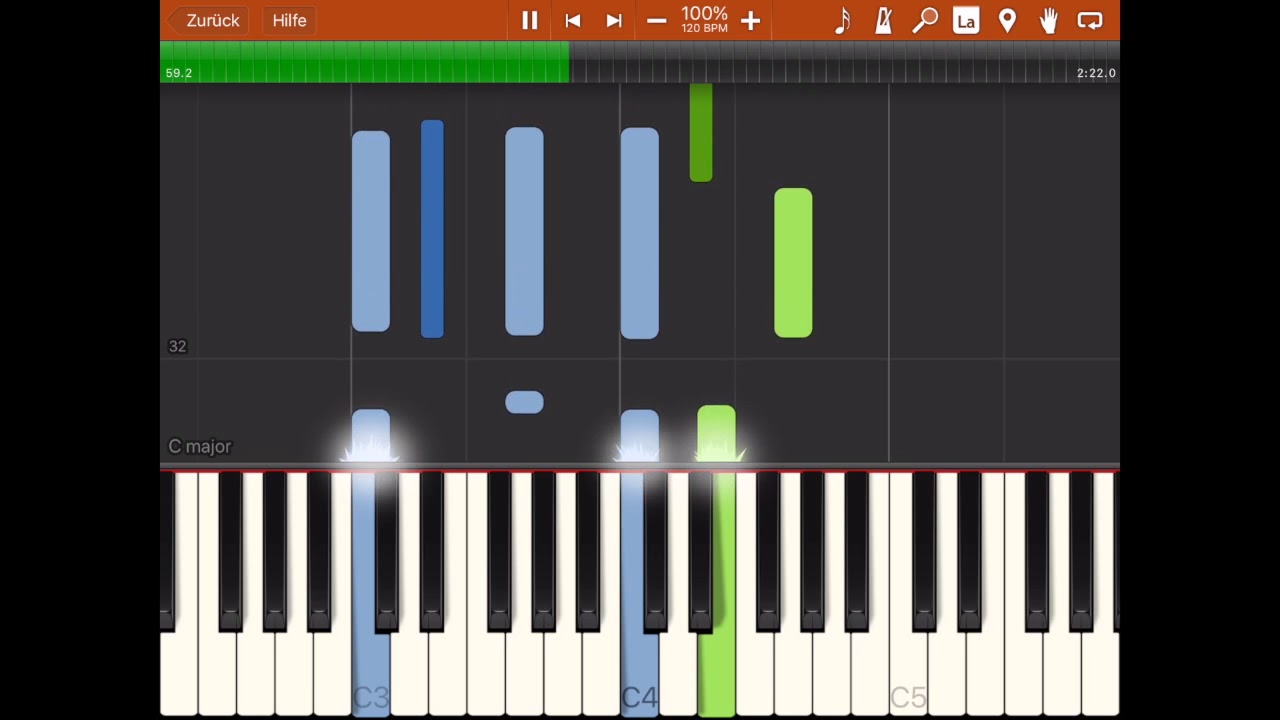Toggle the loop icon
The image size is (1280, 720).
1090,20
